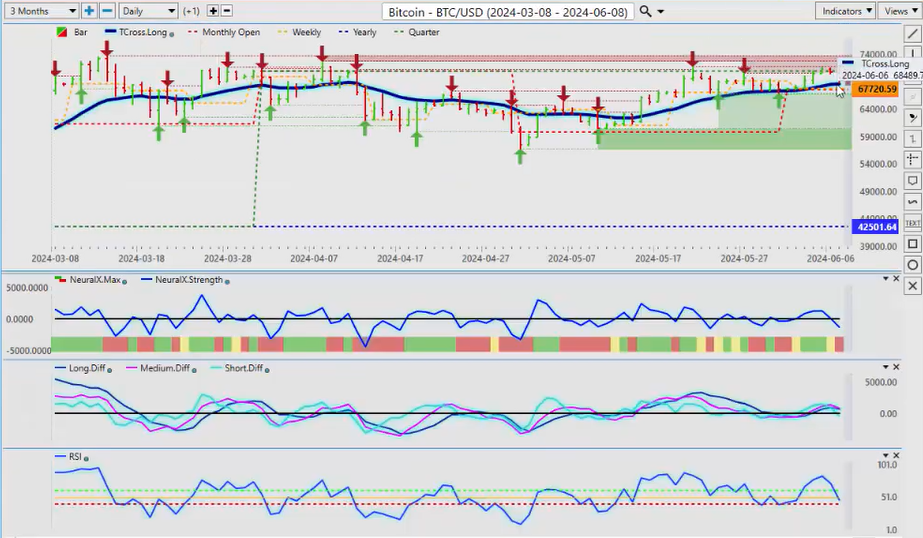Open the Views dropdown menu
Viewport: 923px width, 538px height.
pyautogui.click(x=900, y=11)
